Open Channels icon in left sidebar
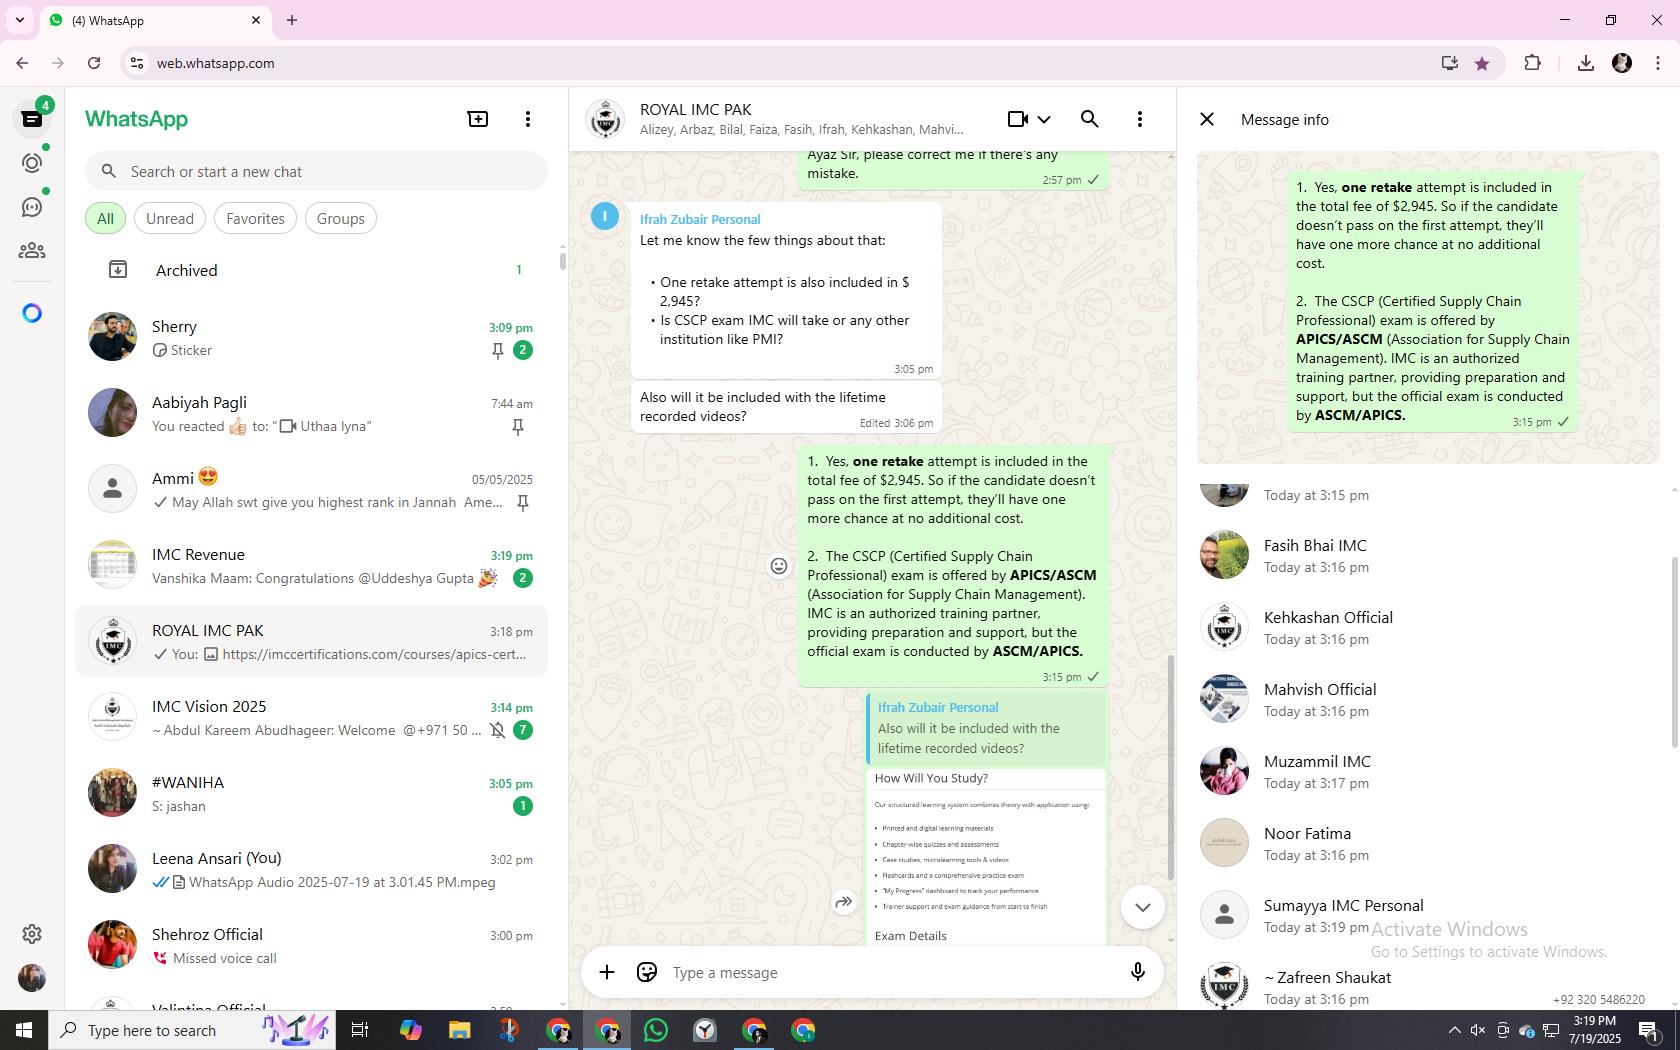The image size is (1680, 1050). click(x=32, y=207)
